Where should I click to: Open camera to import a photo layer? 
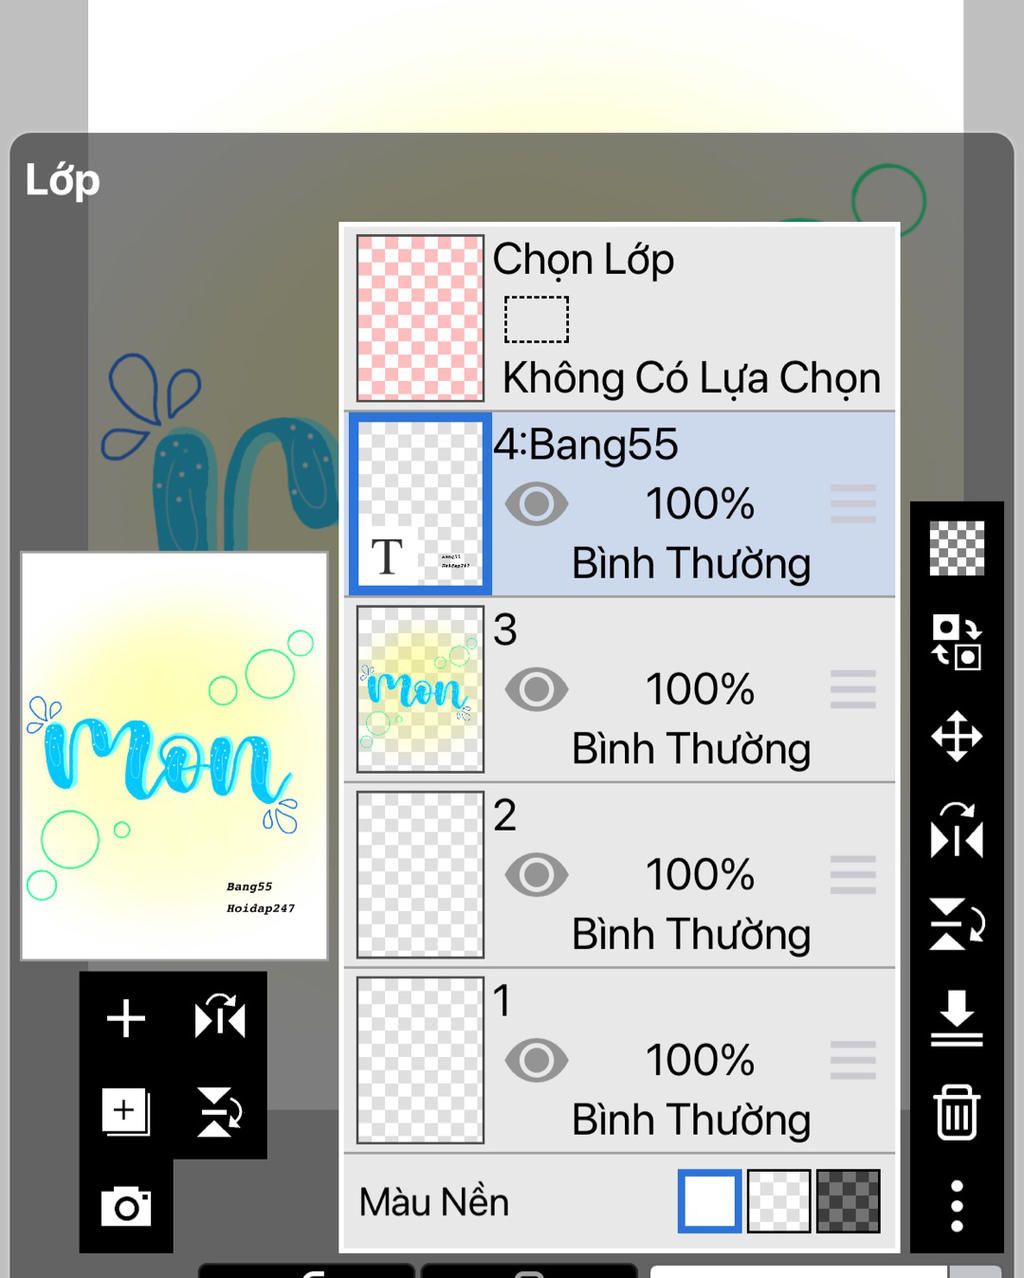pyautogui.click(x=126, y=1206)
